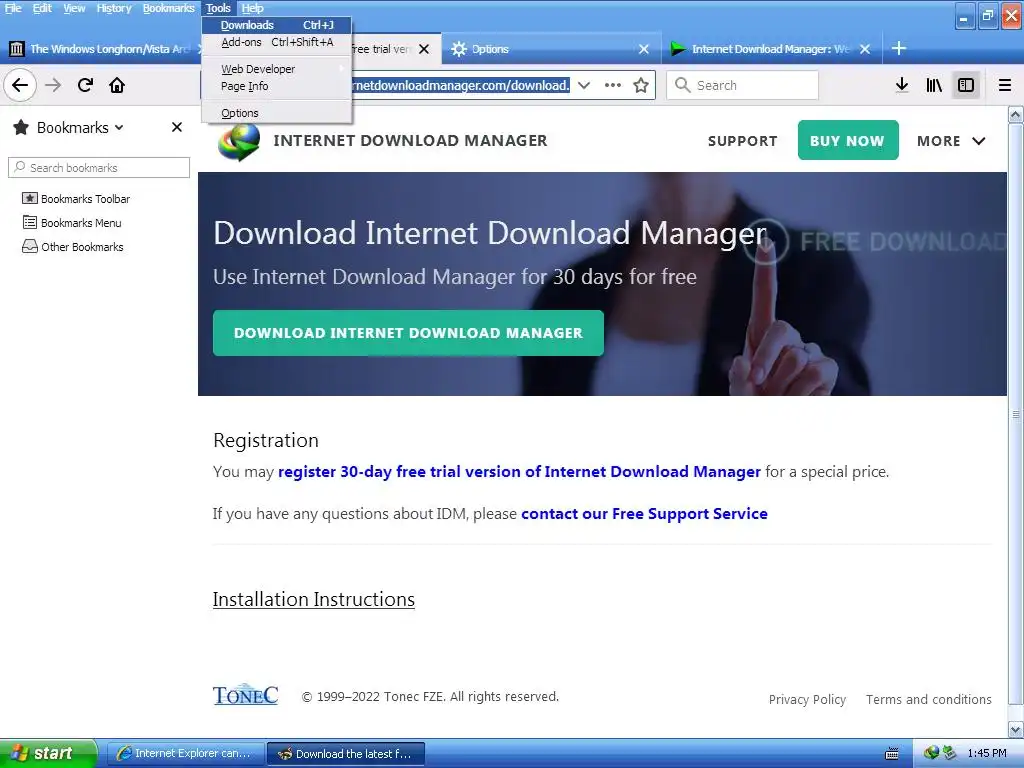Open the Help menu
This screenshot has height=768, width=1024.
(x=252, y=8)
